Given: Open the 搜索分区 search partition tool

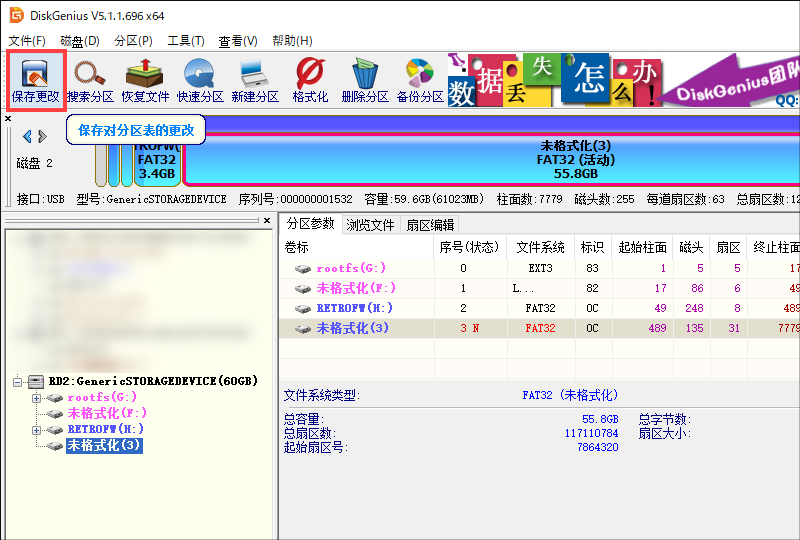Looking at the screenshot, I should [x=90, y=81].
